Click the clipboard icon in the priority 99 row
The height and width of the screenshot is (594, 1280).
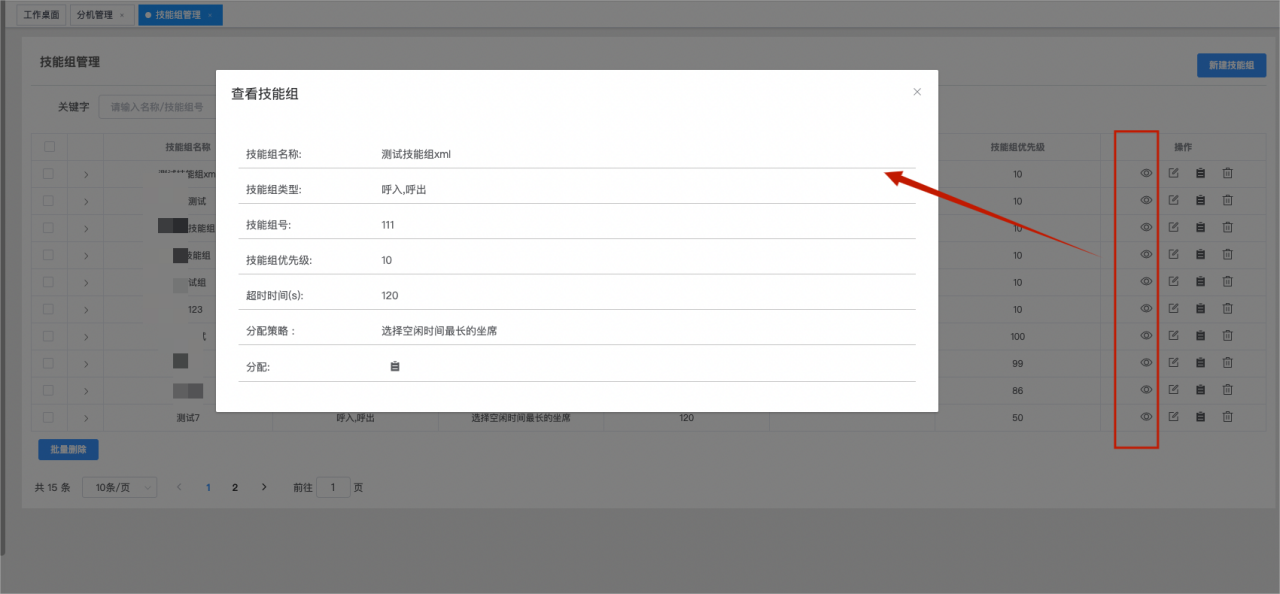tap(1200, 363)
